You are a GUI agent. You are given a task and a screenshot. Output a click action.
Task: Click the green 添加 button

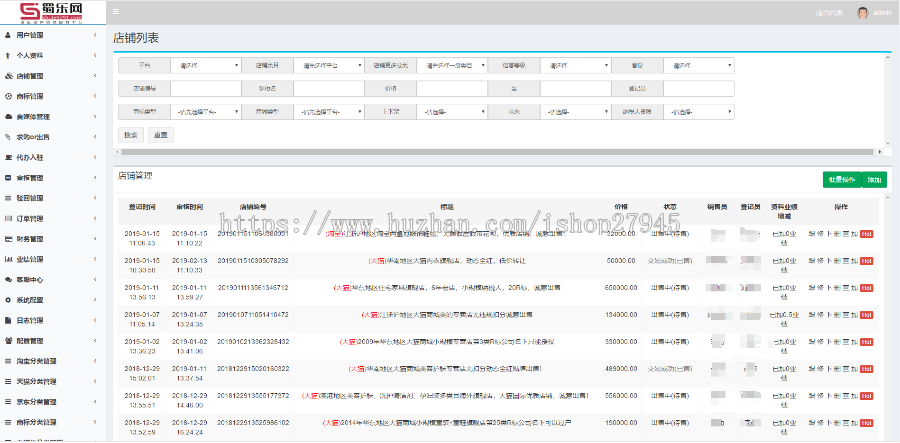[874, 180]
